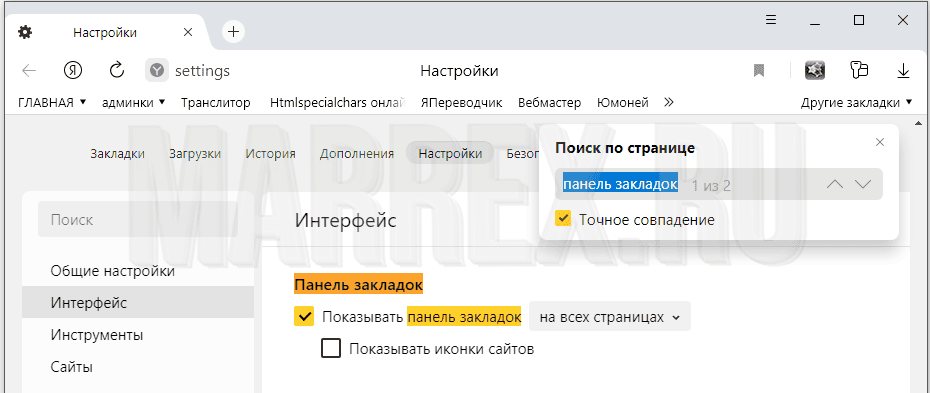Viewport: 930px width, 393px height.
Task: Close the Поиск по странице panel
Action: (880, 142)
